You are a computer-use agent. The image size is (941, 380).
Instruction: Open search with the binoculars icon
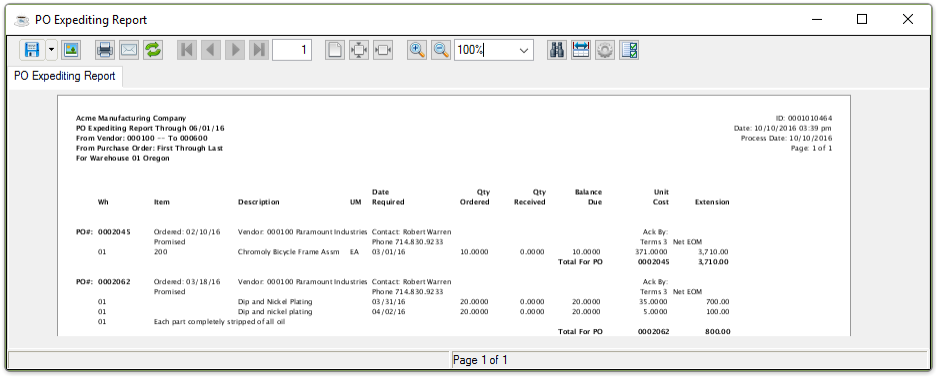click(x=557, y=50)
